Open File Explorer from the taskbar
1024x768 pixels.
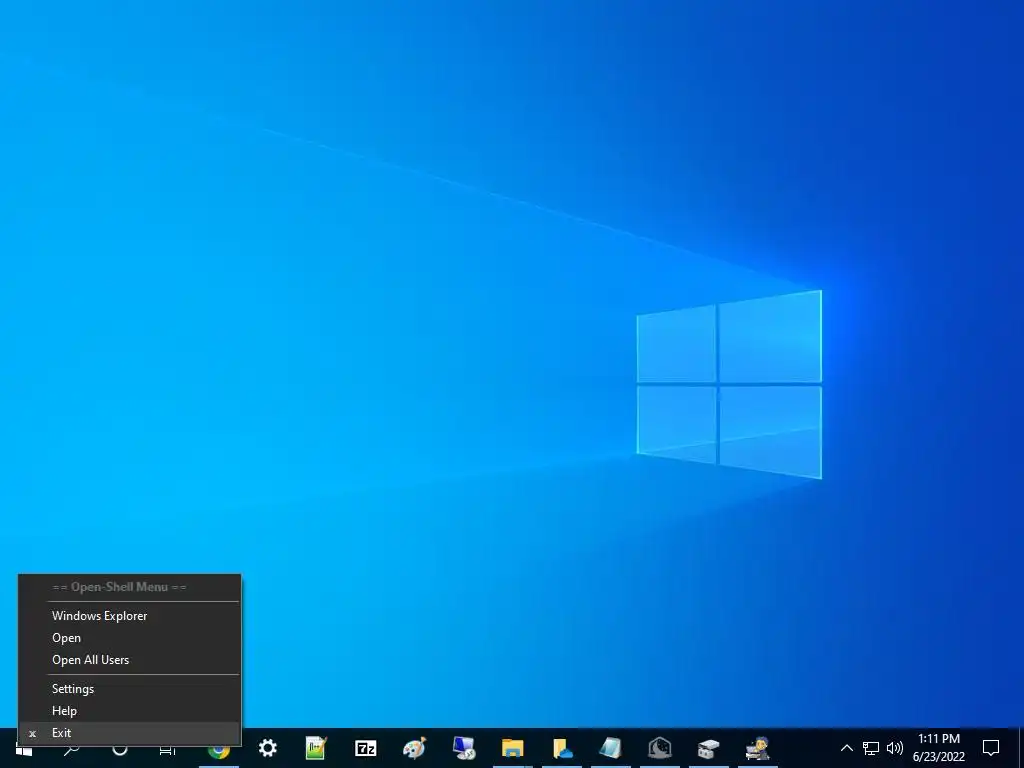pos(513,748)
